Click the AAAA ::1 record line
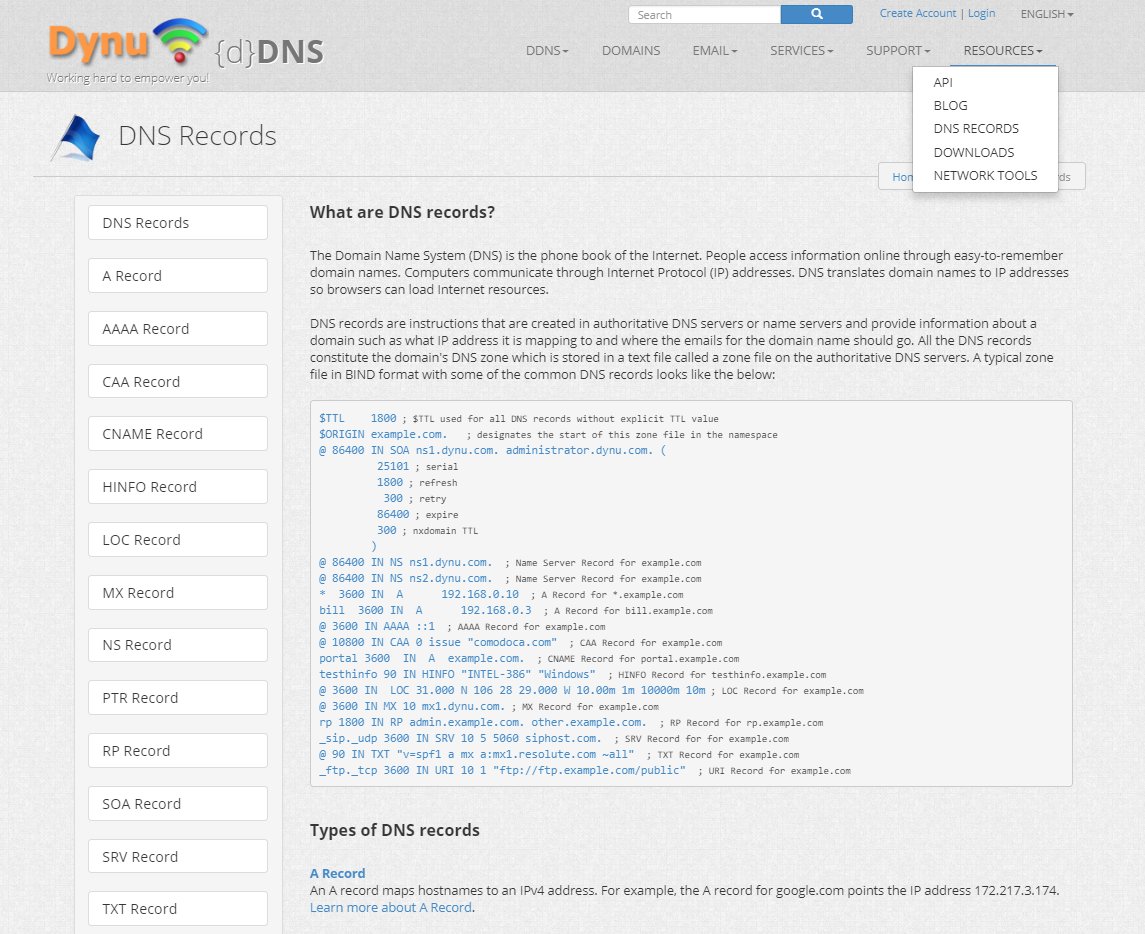This screenshot has width=1145, height=934. pyautogui.click(x=462, y=627)
